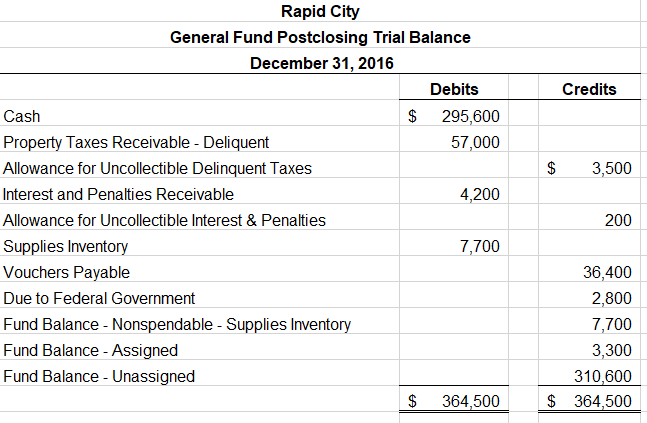This screenshot has width=647, height=423.
Task: Click the Due to Federal Government label
Action: click(x=99, y=298)
